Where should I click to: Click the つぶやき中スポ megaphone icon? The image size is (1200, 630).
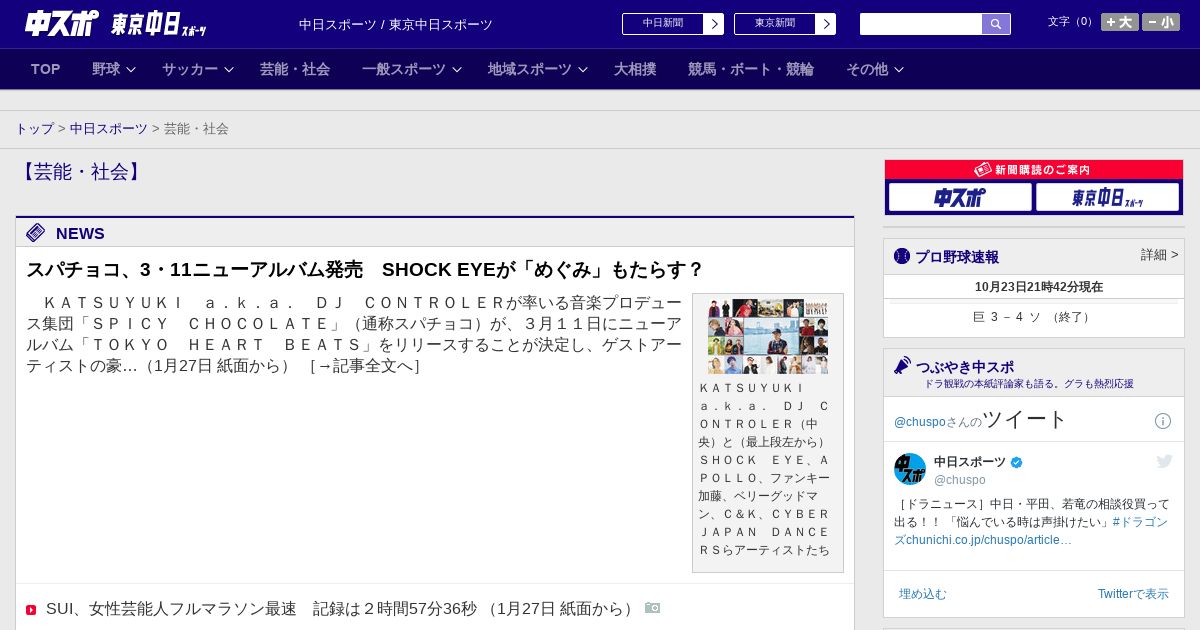pos(902,366)
